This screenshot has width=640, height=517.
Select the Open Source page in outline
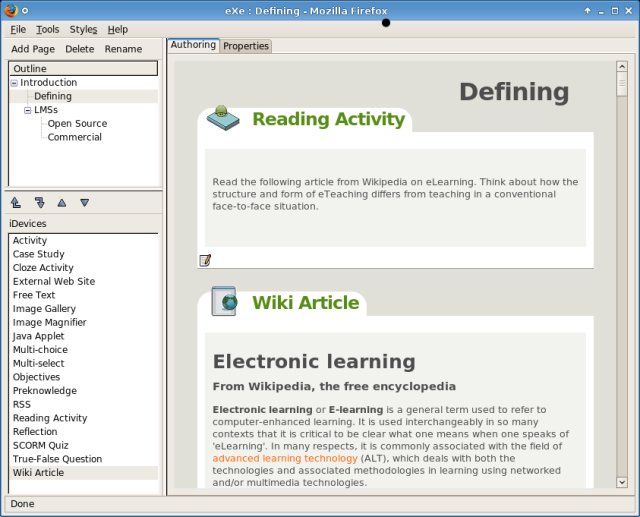tap(77, 124)
